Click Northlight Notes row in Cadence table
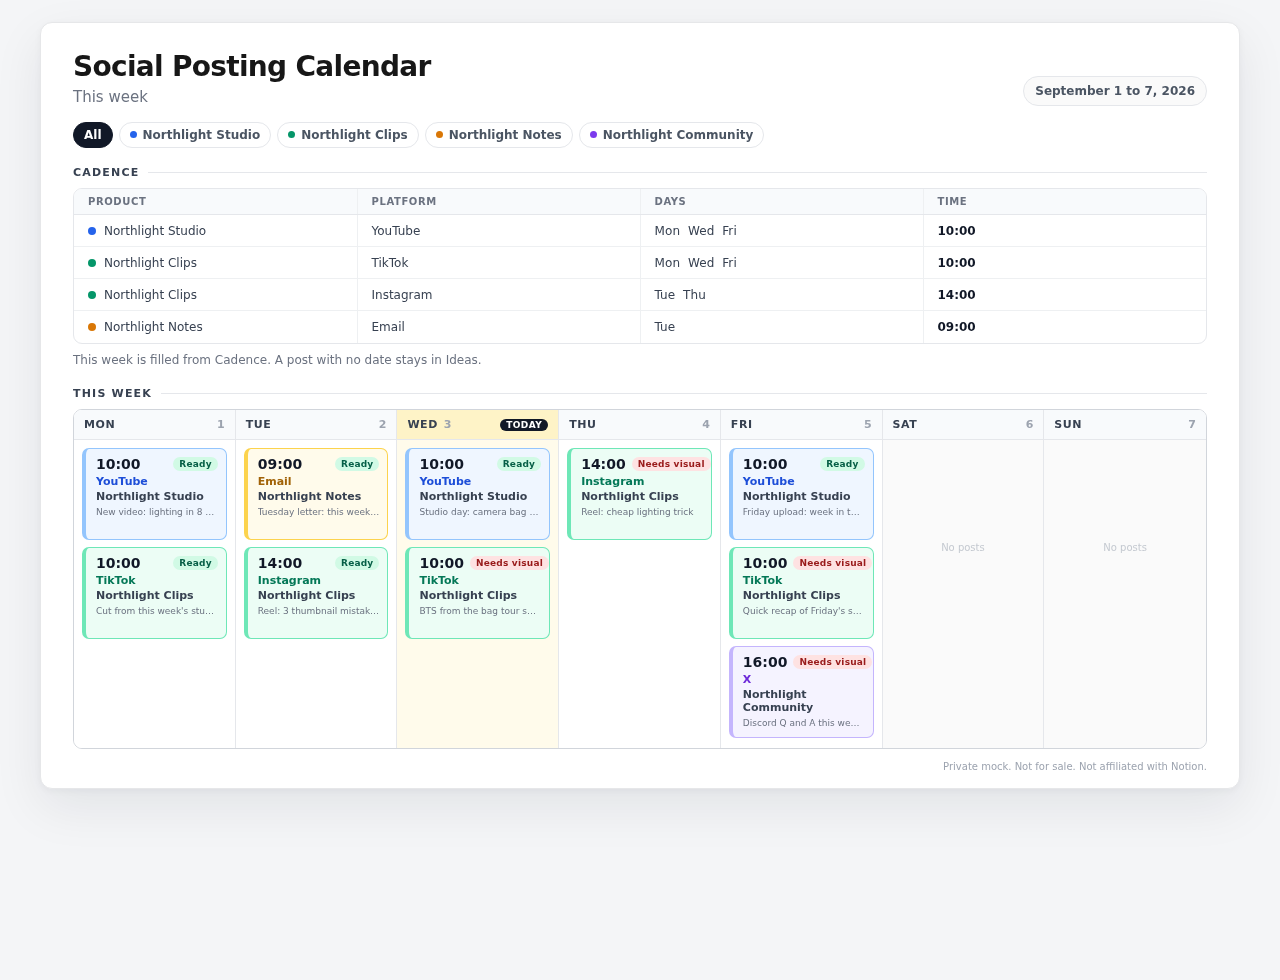Image resolution: width=1280 pixels, height=980 pixels. click(x=640, y=327)
